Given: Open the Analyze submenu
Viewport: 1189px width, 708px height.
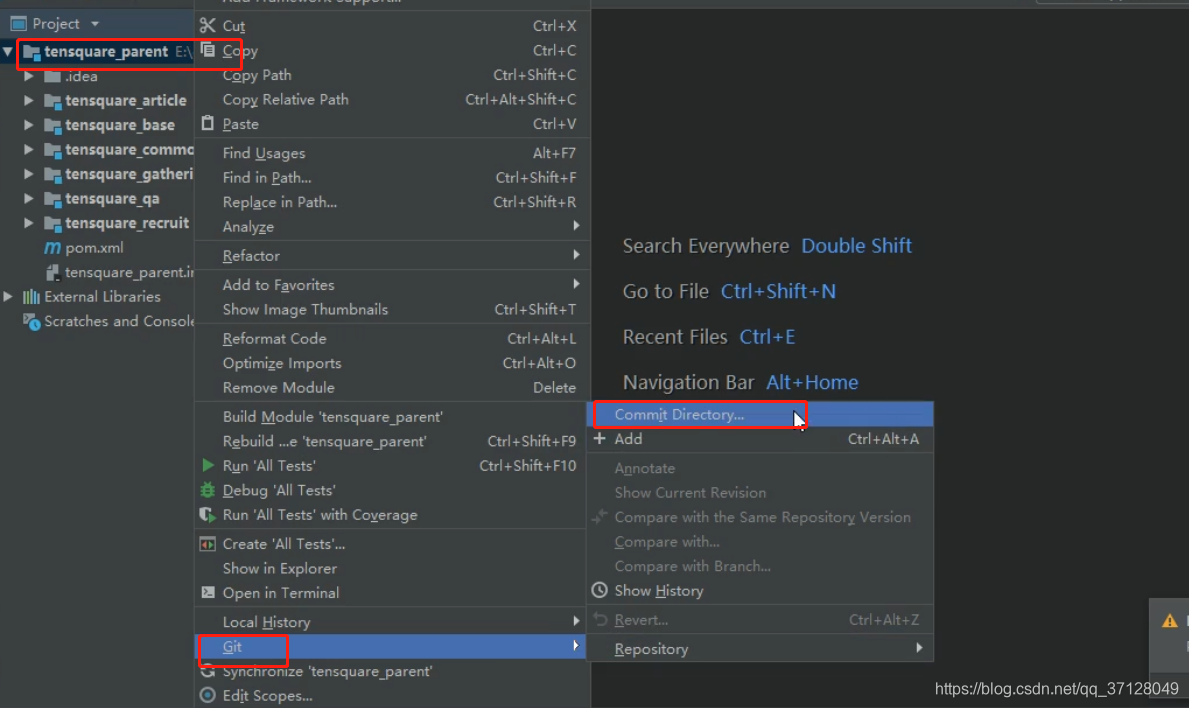Looking at the screenshot, I should (x=391, y=226).
